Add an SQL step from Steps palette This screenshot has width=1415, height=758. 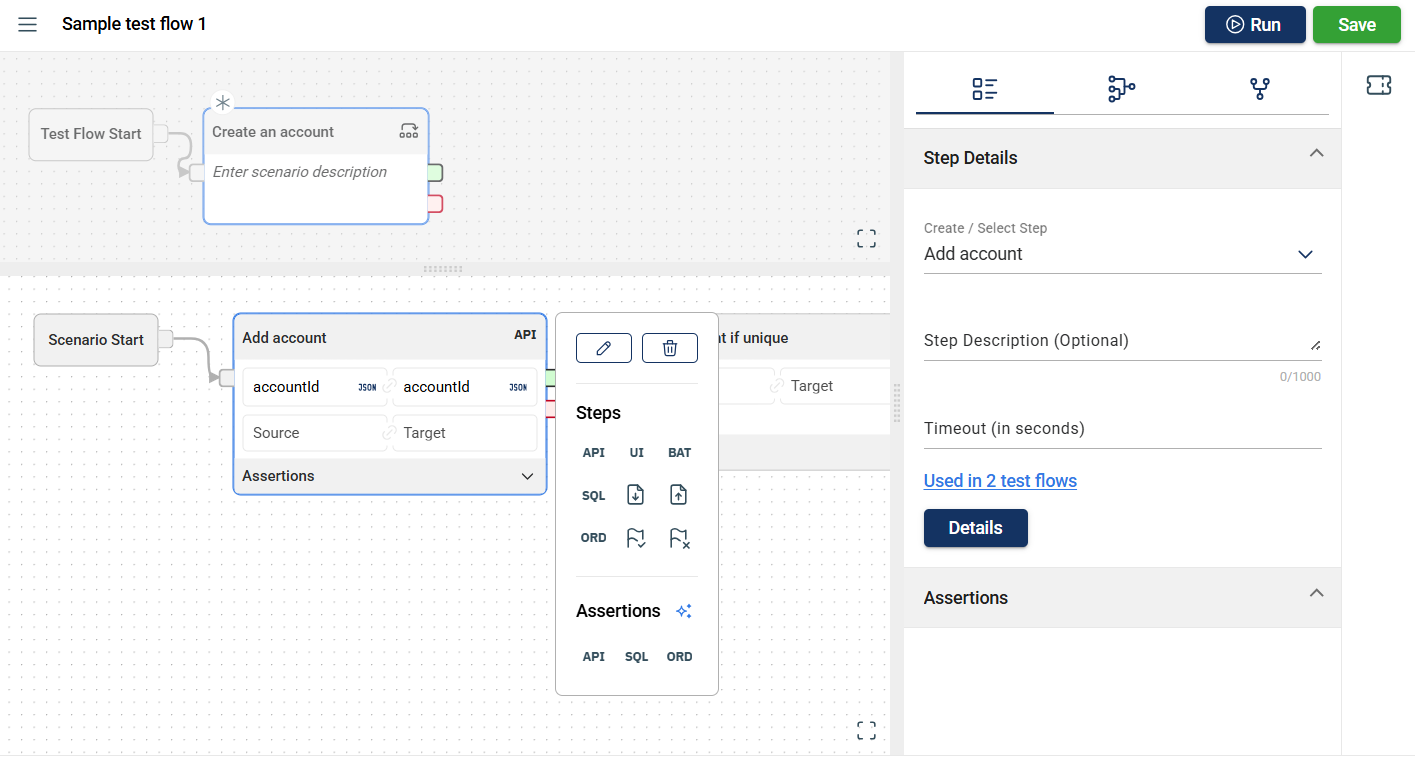click(x=593, y=496)
